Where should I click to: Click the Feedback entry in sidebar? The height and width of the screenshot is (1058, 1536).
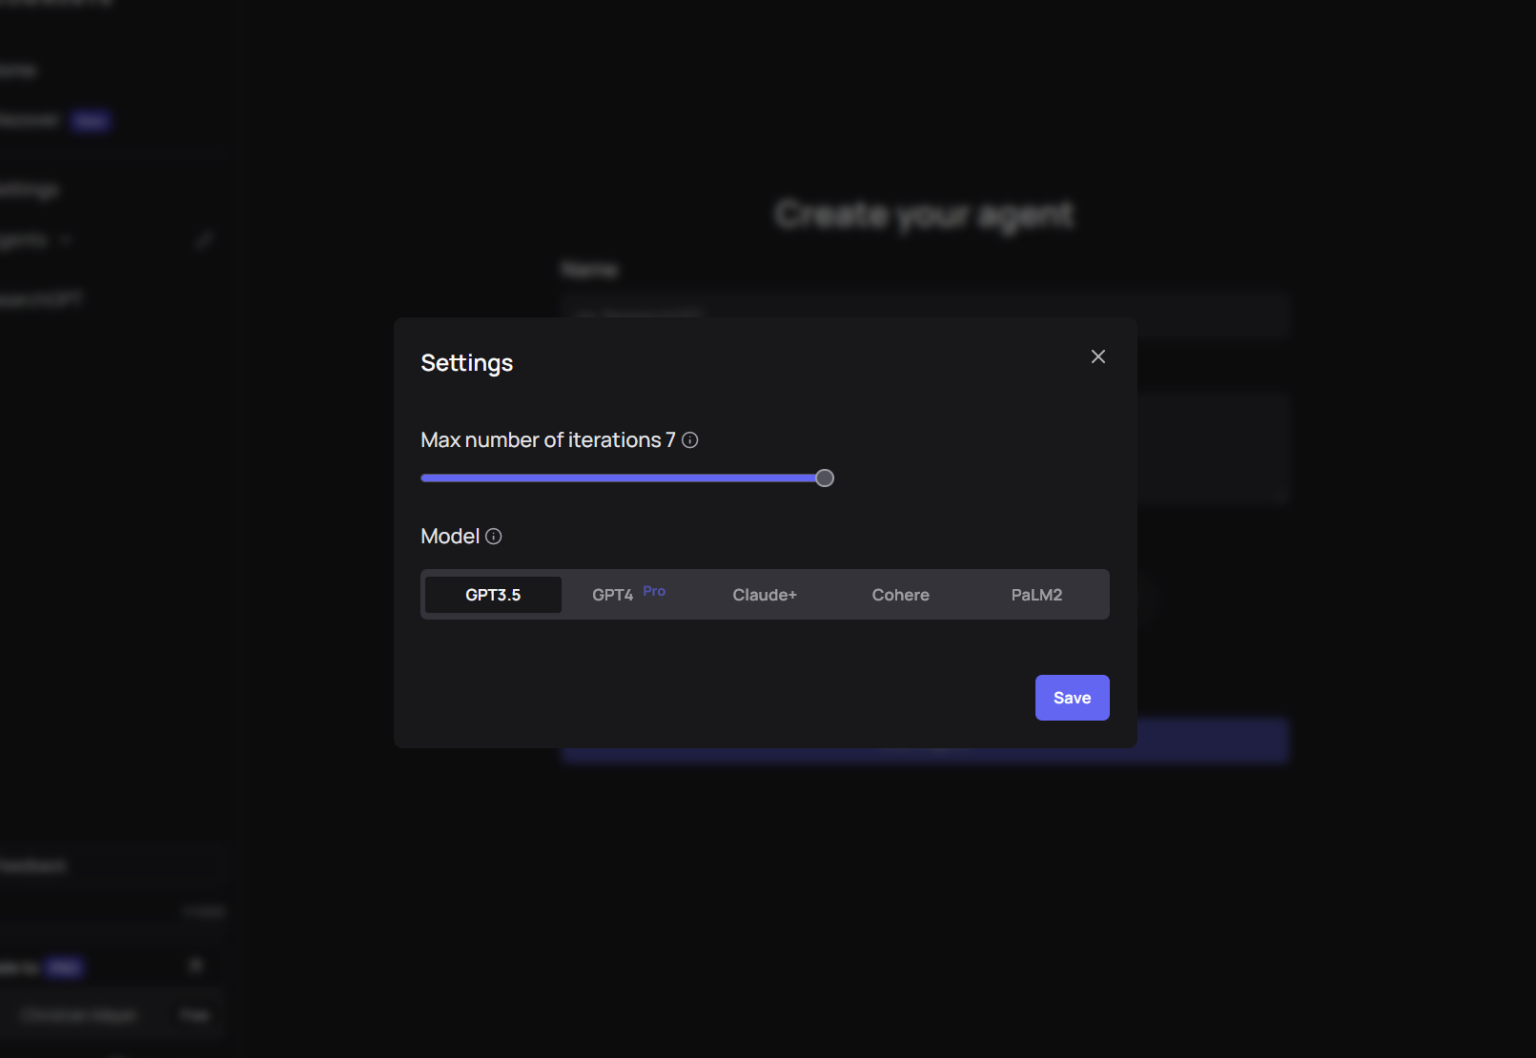[x=33, y=865]
